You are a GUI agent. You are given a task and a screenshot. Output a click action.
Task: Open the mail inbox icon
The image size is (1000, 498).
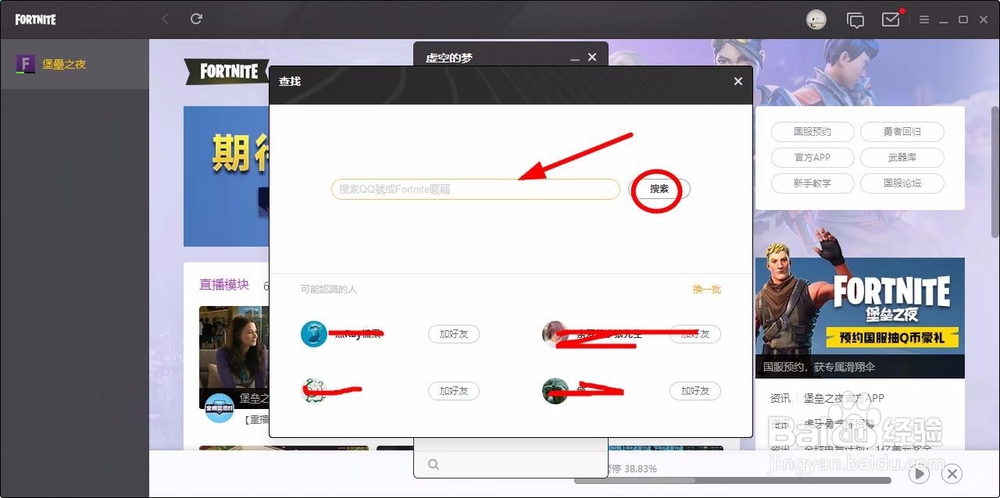[x=890, y=19]
